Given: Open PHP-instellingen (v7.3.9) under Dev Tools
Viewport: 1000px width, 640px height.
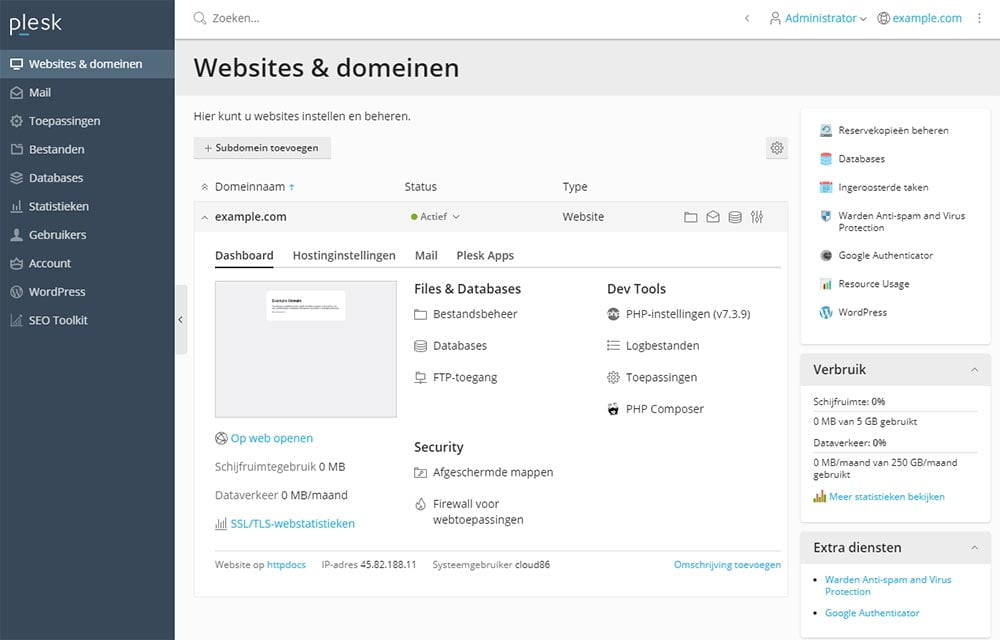Looking at the screenshot, I should click(x=690, y=314).
